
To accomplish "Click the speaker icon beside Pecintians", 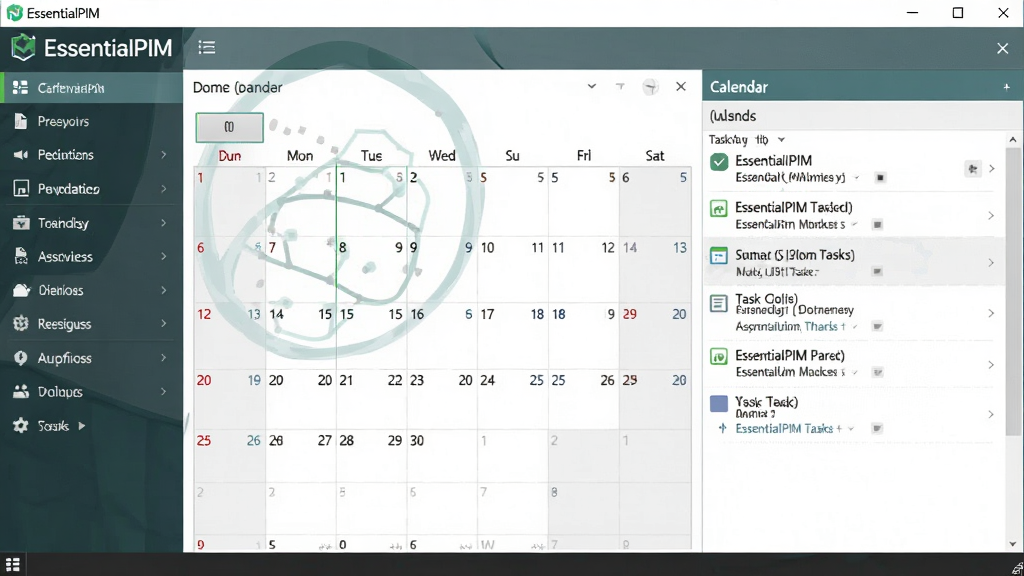I will [x=21, y=155].
